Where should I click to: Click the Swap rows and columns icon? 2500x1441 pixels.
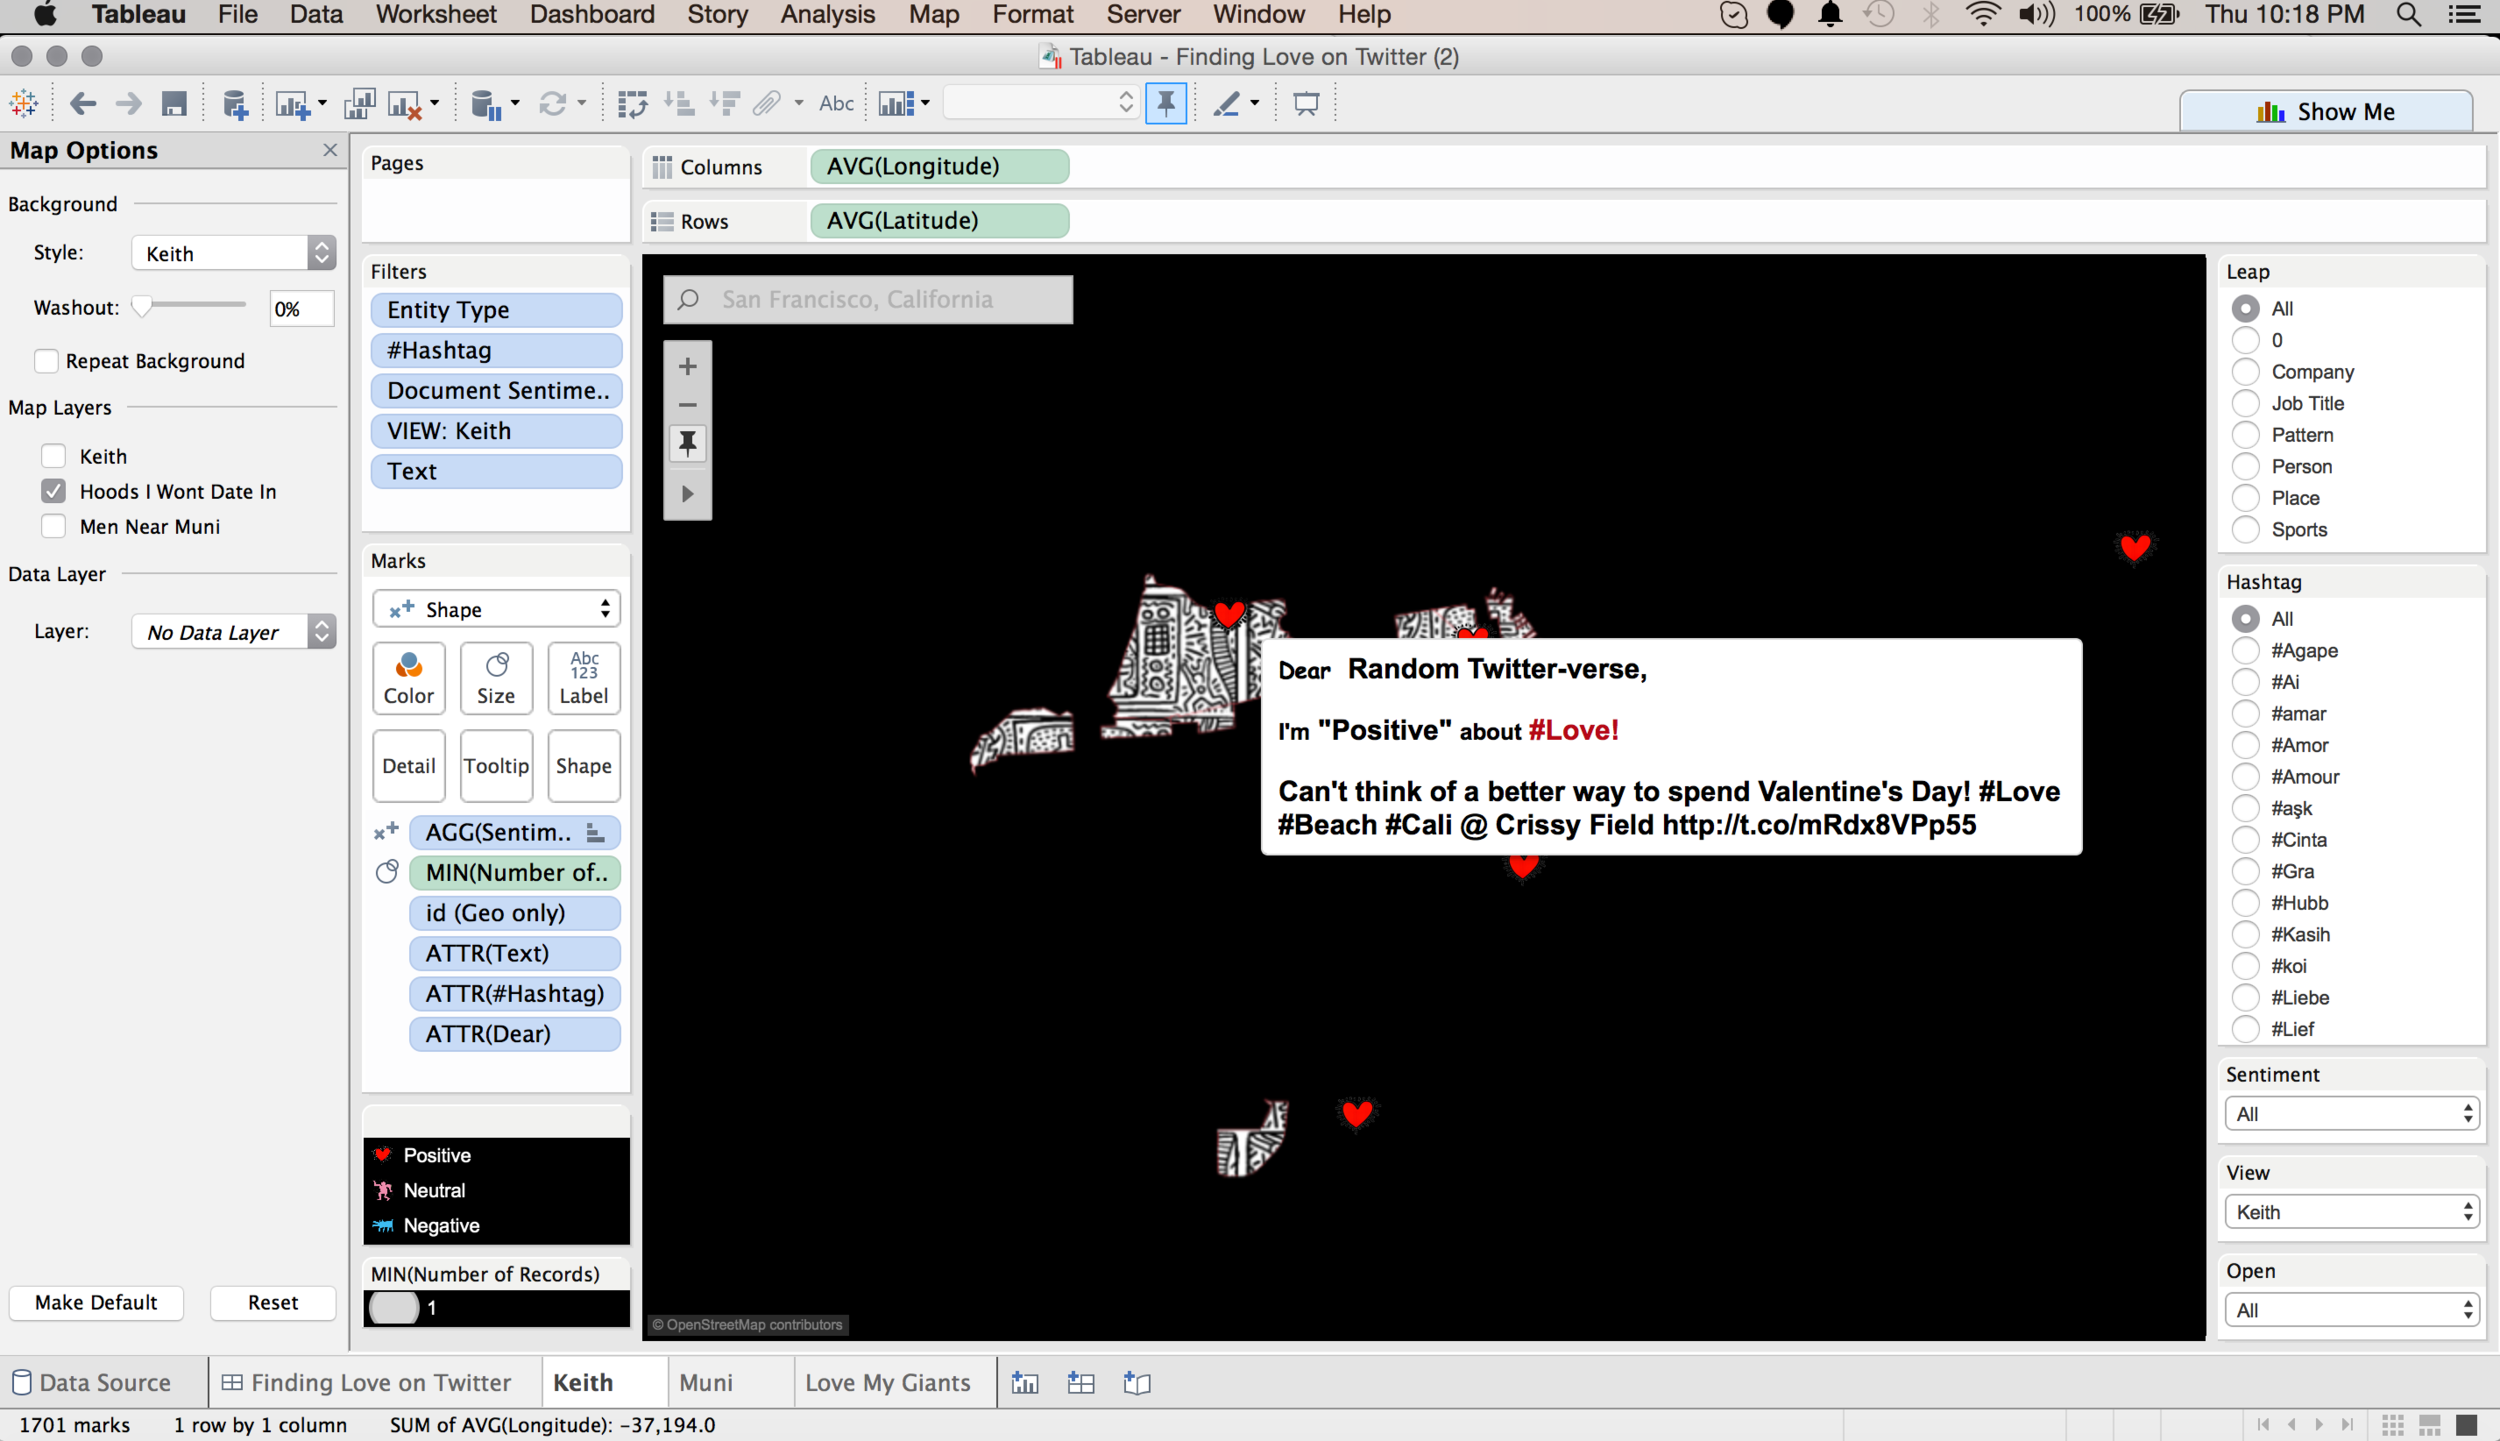click(632, 104)
